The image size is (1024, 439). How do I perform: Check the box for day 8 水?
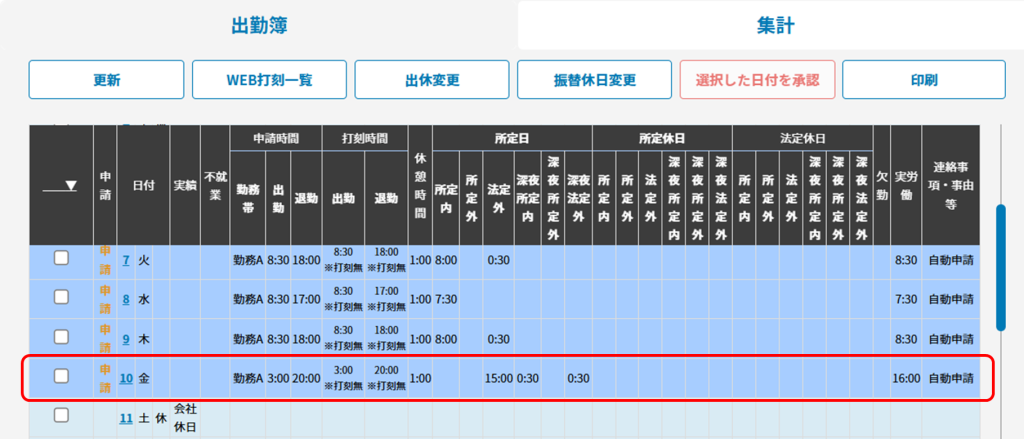coord(61,297)
